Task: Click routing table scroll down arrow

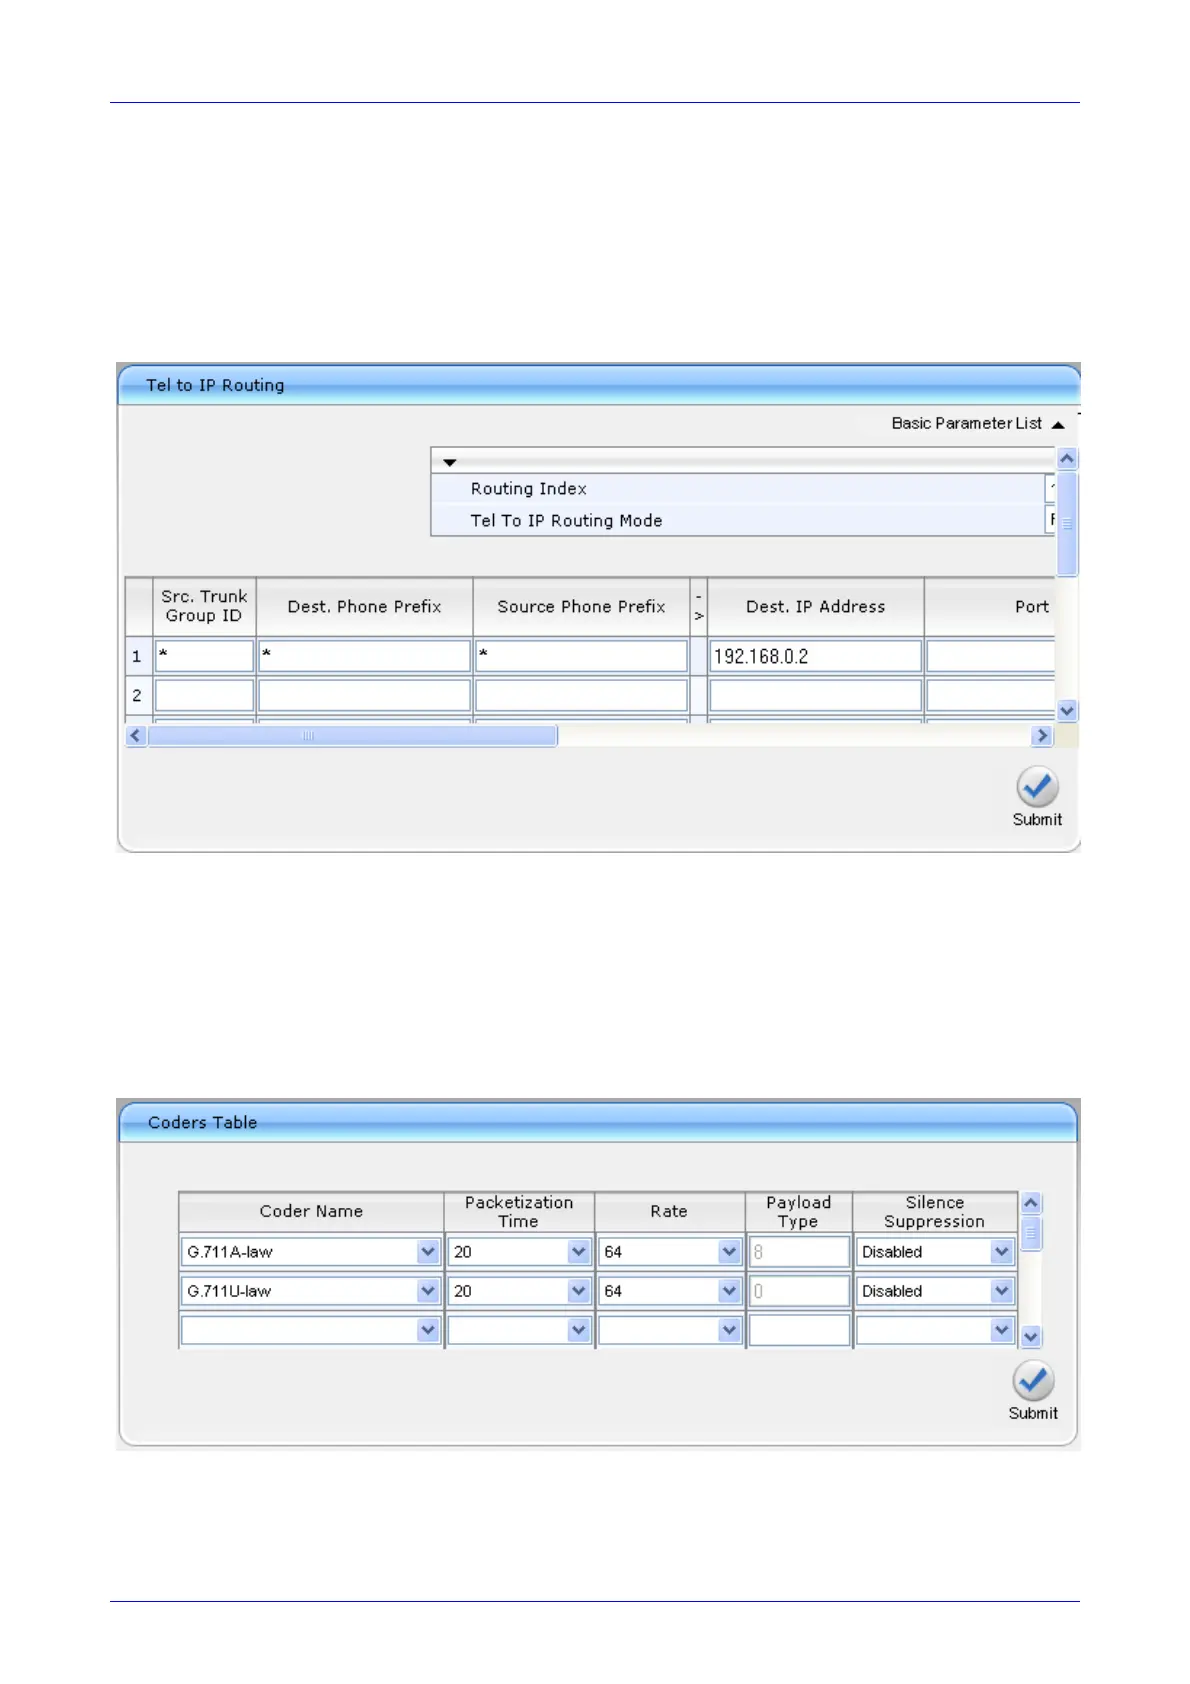Action: click(x=1067, y=711)
